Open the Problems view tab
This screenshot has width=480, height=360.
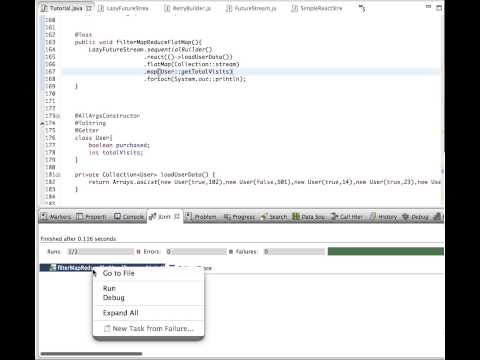click(201, 217)
